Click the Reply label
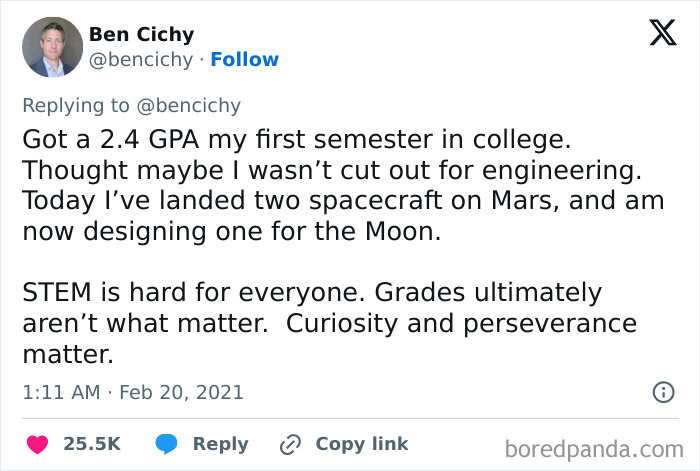This screenshot has width=700, height=471. [220, 443]
